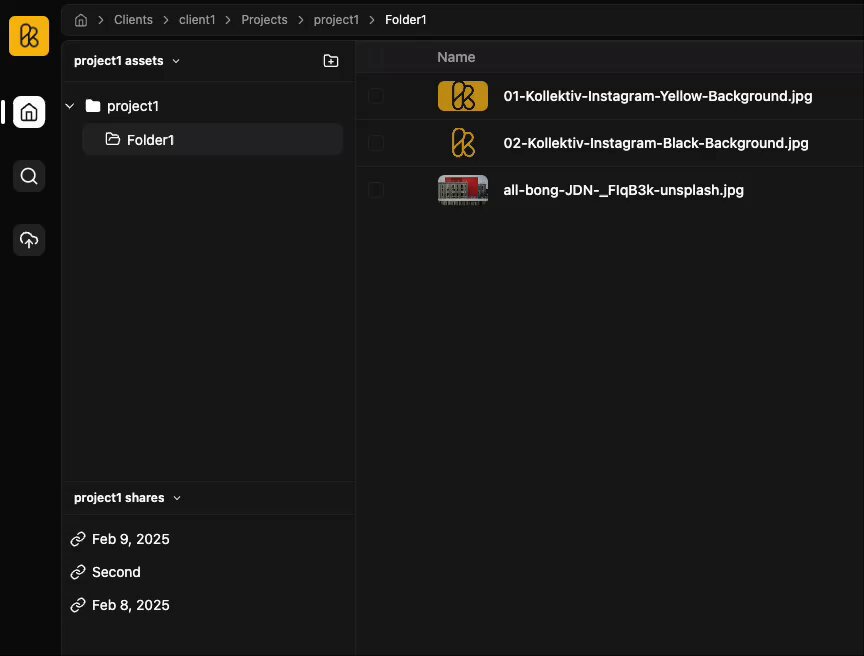Go to Projects in breadcrumb

(x=264, y=20)
